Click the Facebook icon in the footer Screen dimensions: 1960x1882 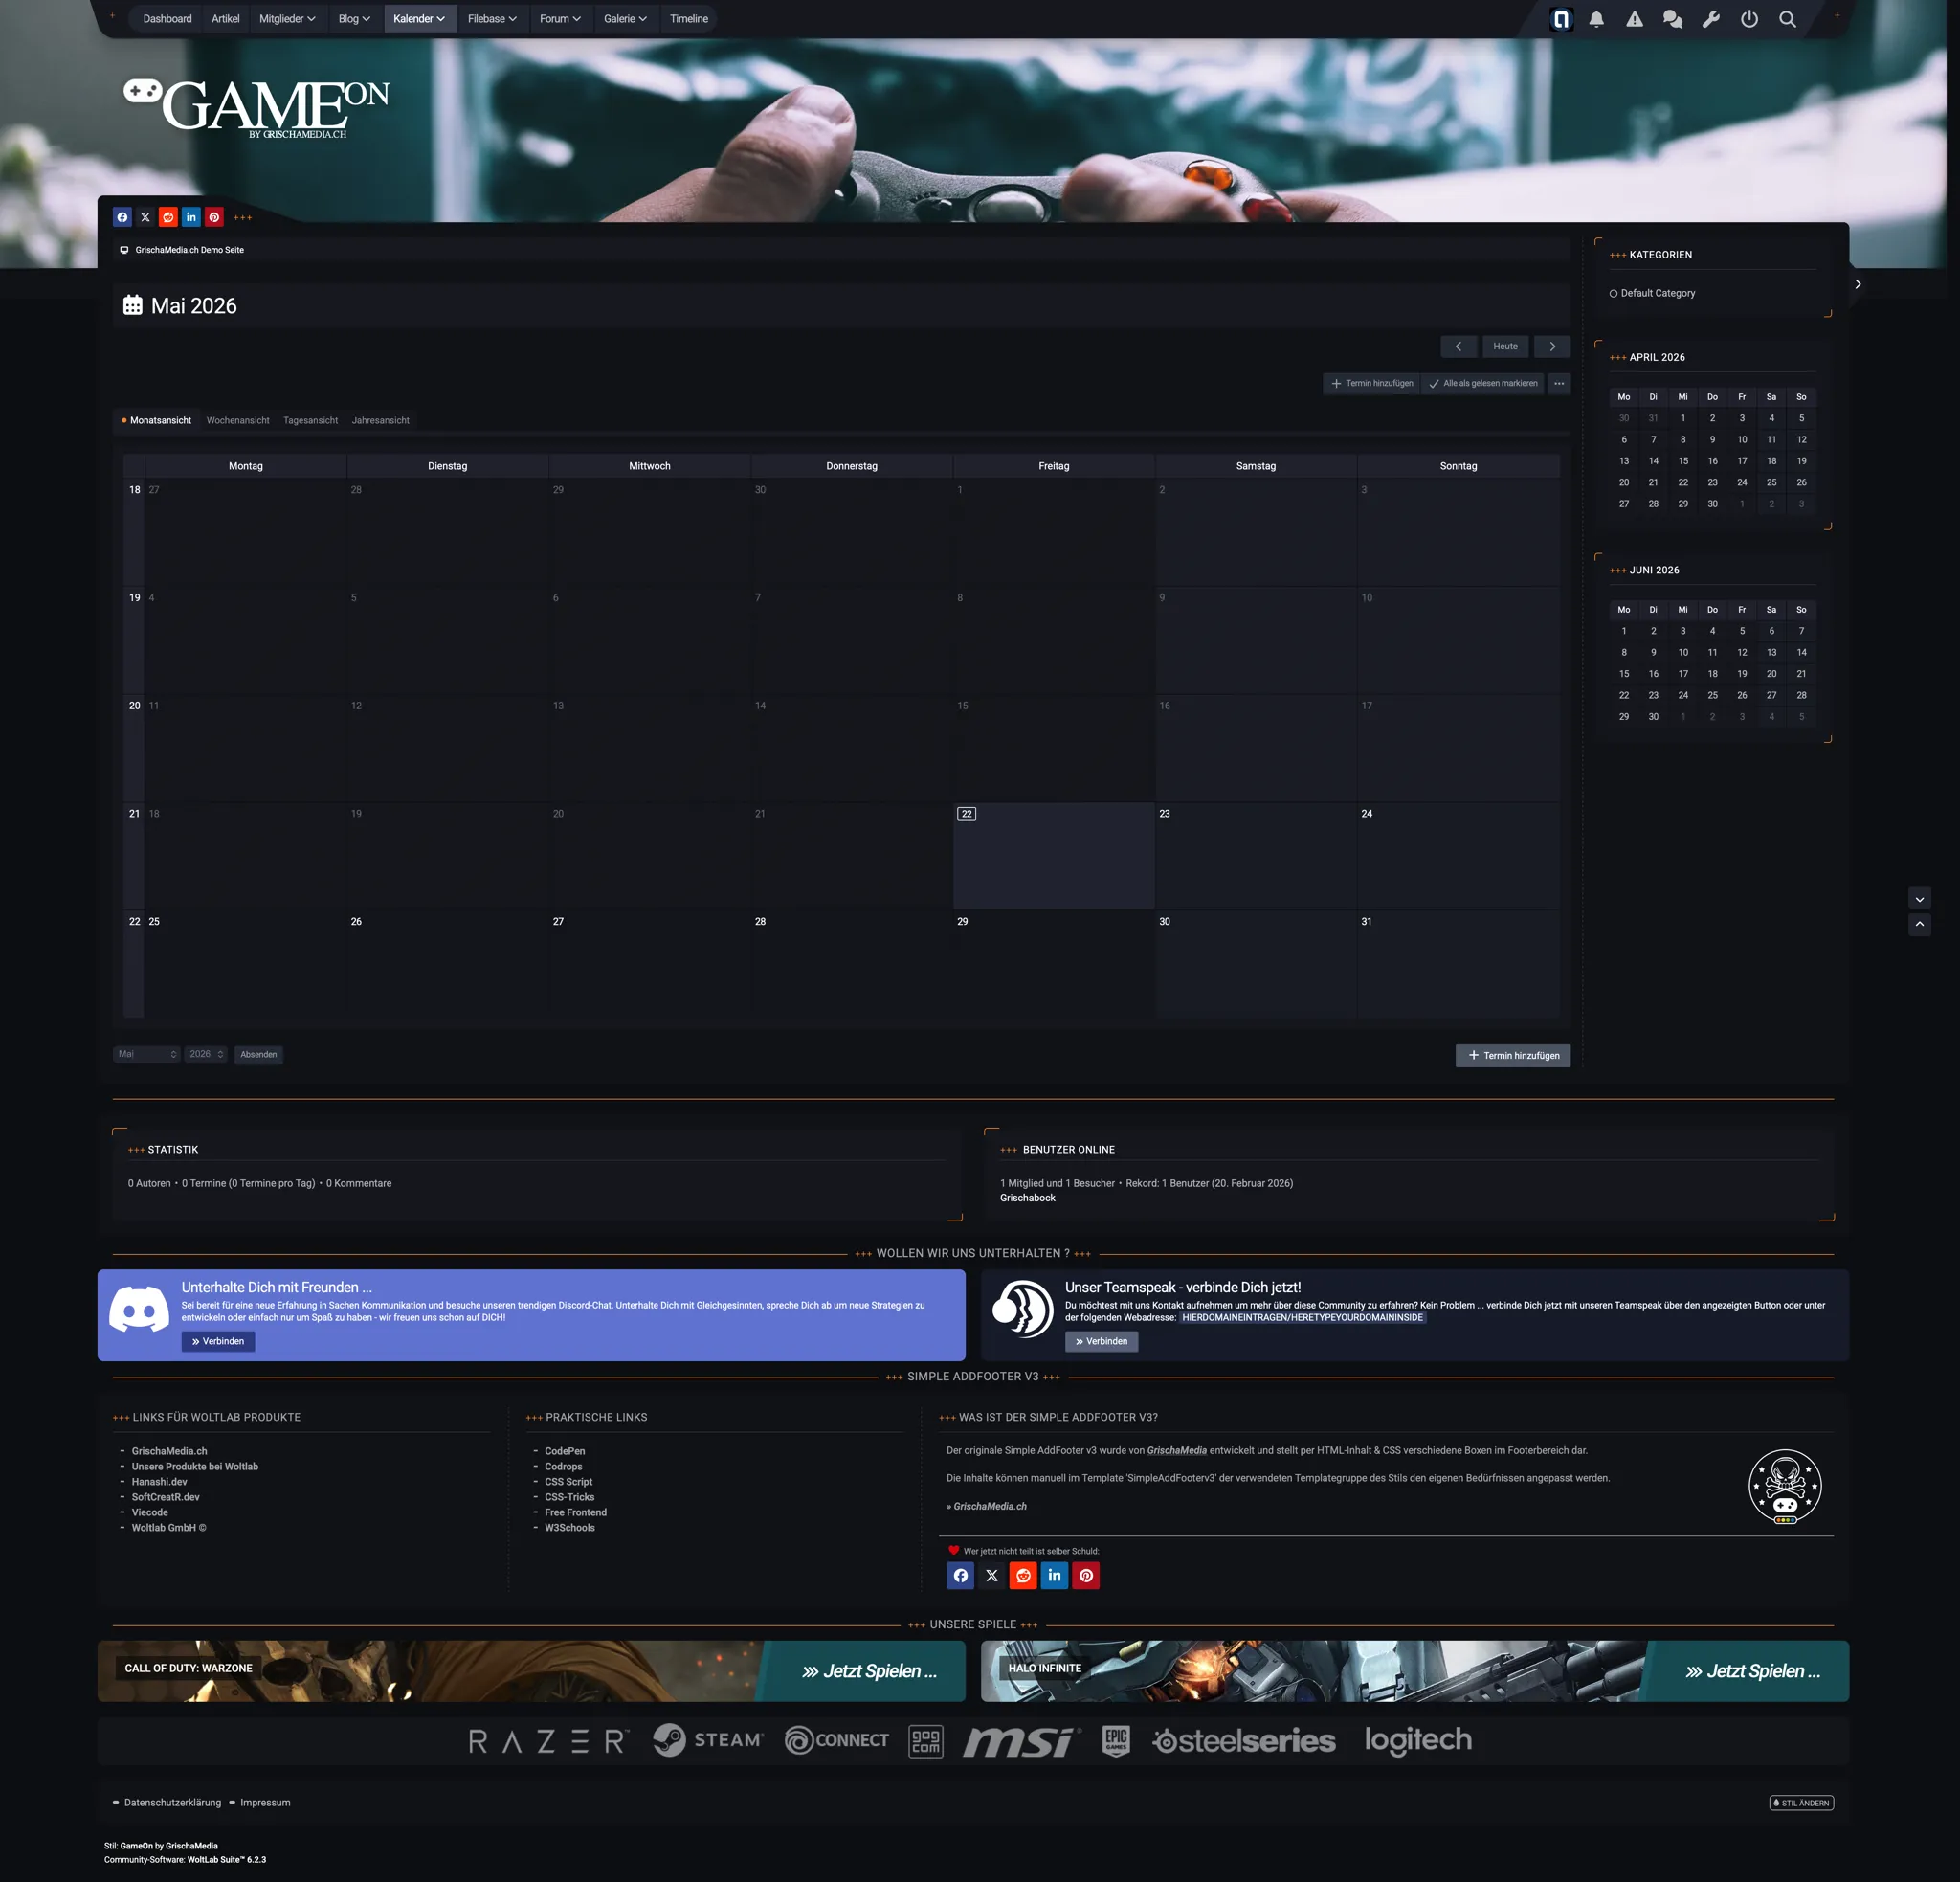(960, 1575)
